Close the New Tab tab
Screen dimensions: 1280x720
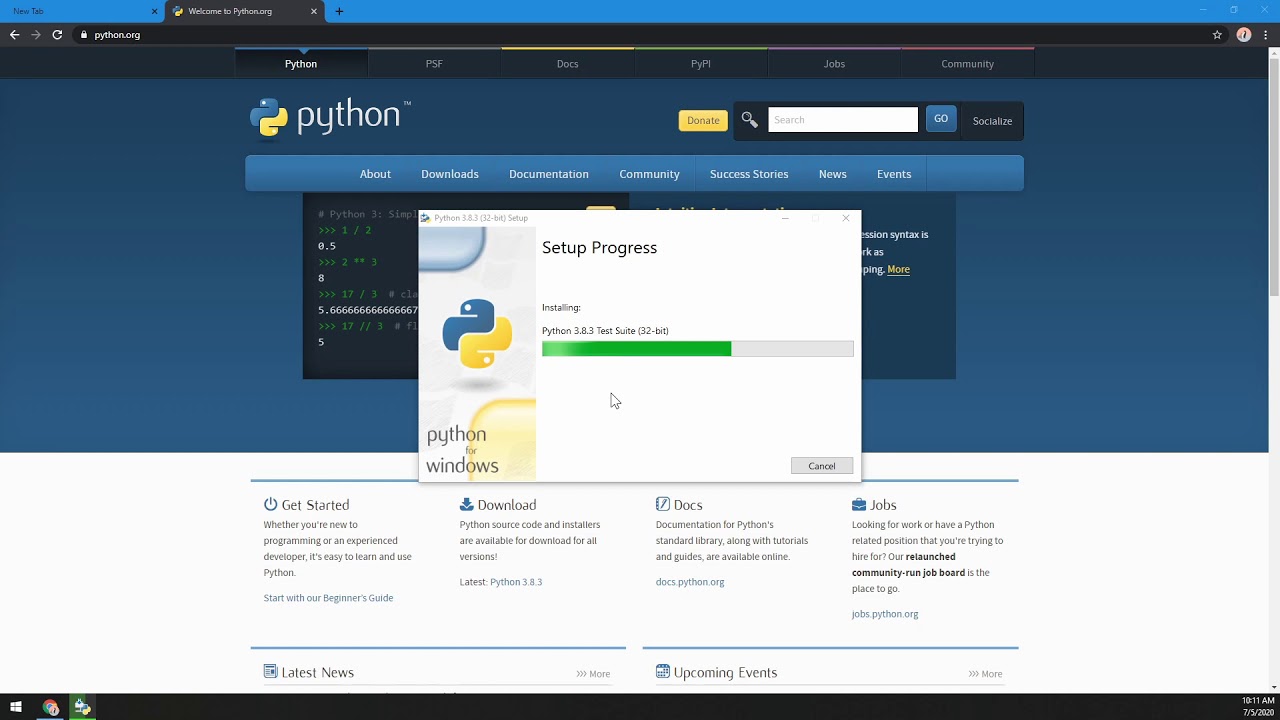tap(154, 11)
